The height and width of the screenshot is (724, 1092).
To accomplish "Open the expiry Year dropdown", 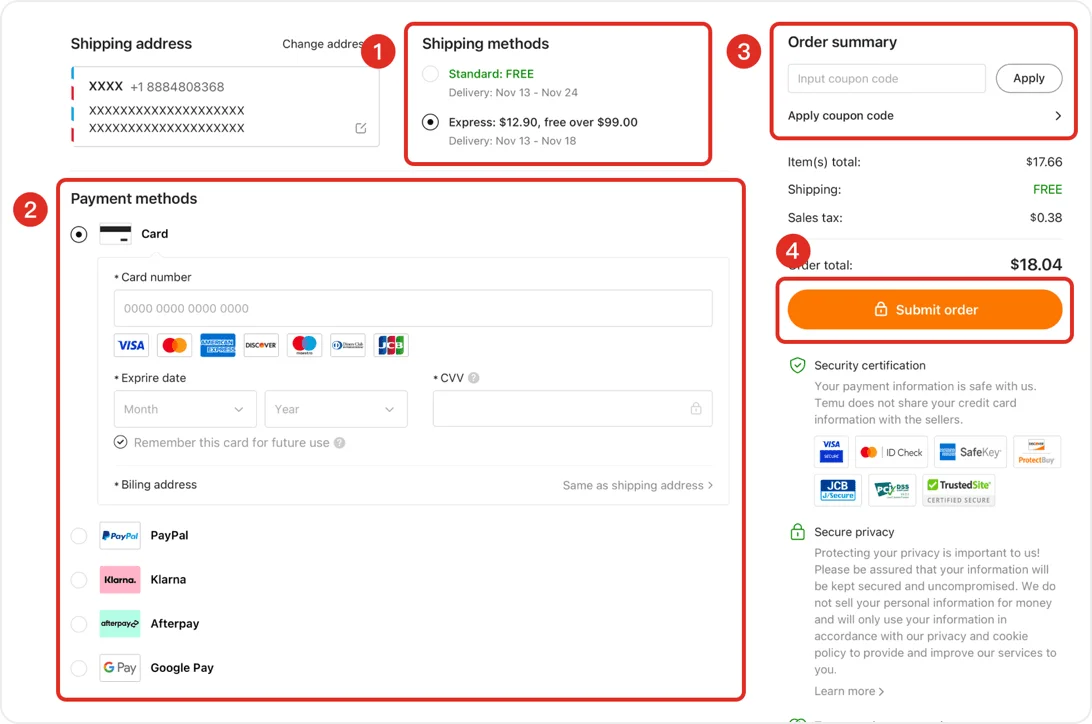I will tap(336, 408).
